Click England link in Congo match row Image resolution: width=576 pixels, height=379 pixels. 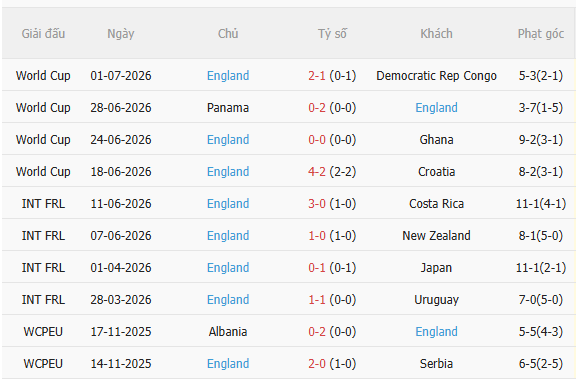228,76
